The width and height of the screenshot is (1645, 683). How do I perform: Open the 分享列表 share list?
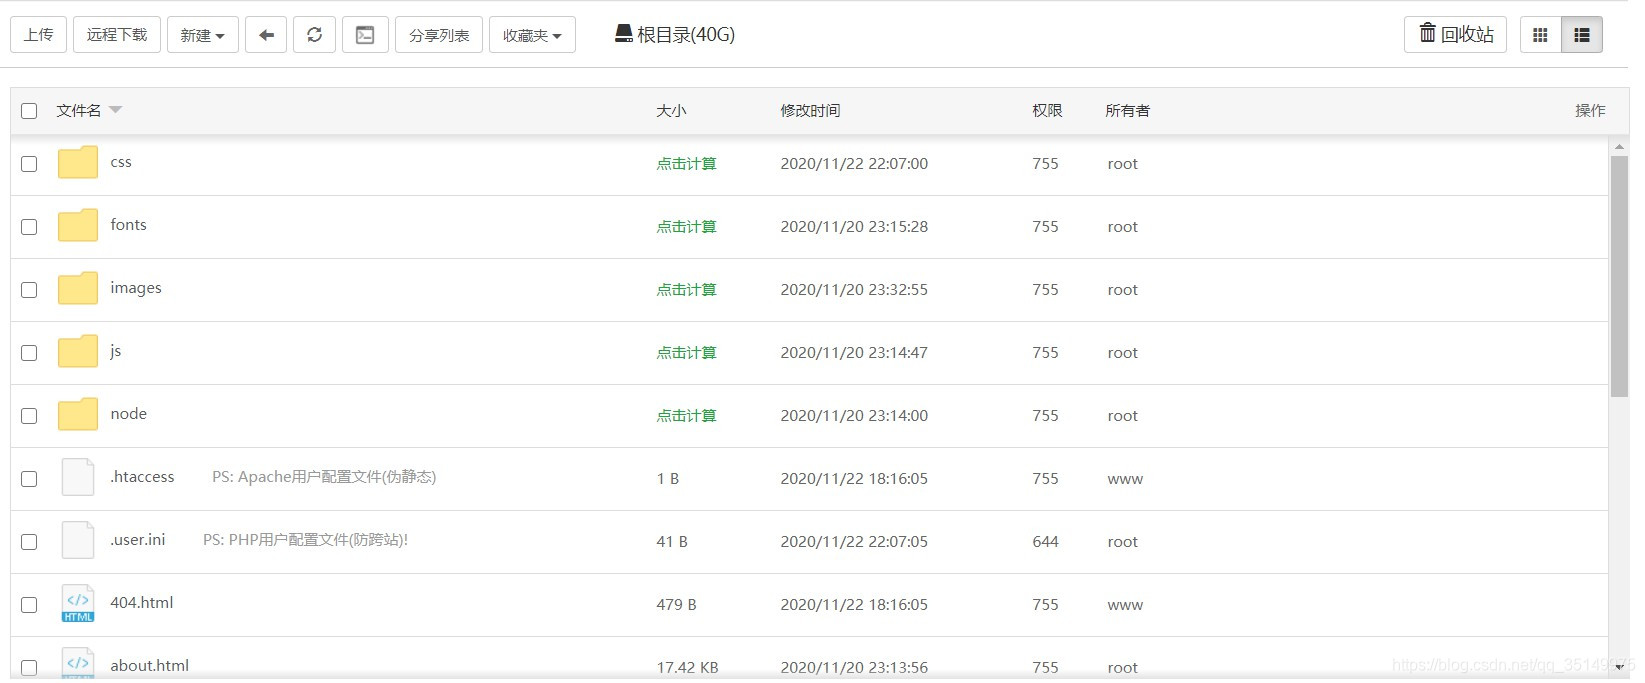[439, 35]
